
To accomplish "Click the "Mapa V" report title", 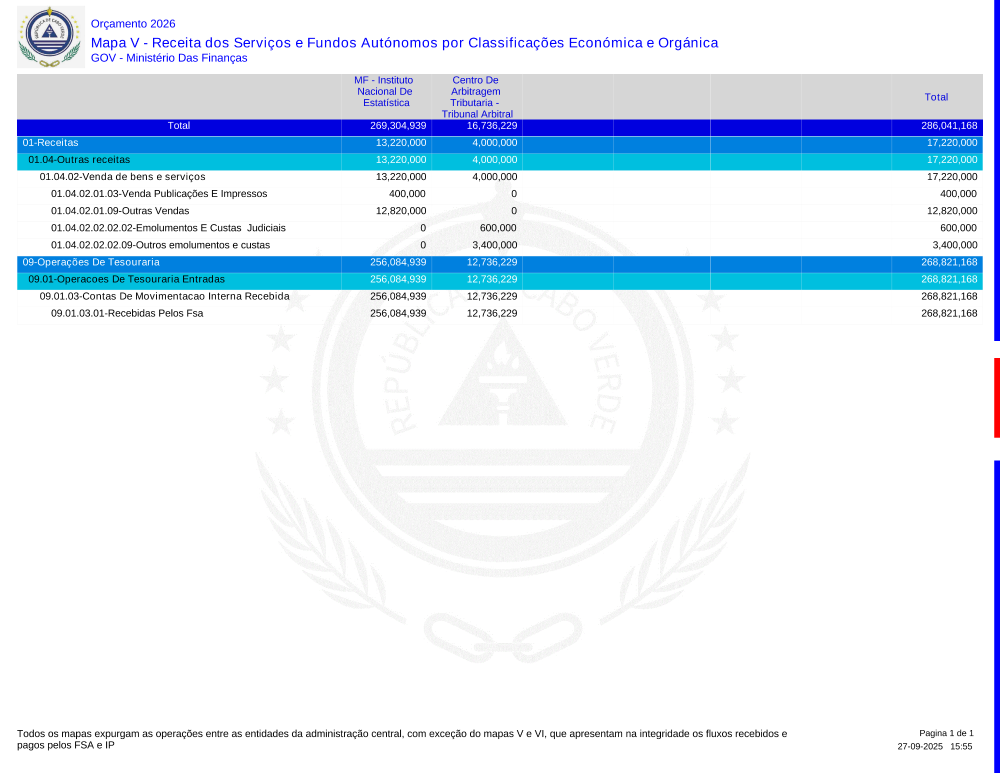I will pos(404,43).
